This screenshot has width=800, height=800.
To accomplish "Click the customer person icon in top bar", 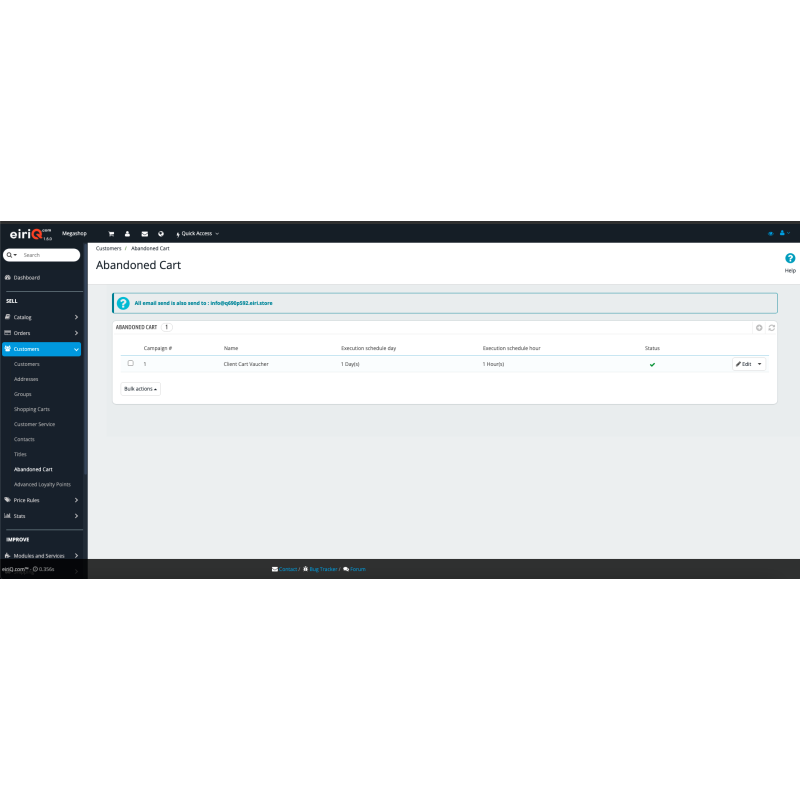I will pos(127,233).
